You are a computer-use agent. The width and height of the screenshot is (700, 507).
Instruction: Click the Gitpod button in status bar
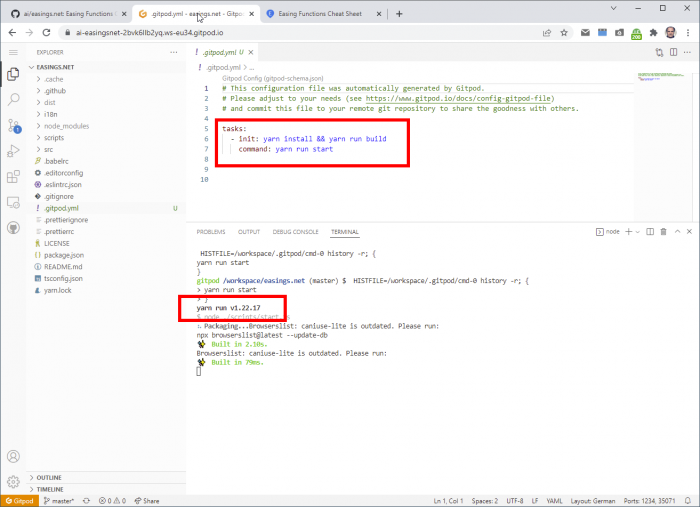(x=19, y=501)
